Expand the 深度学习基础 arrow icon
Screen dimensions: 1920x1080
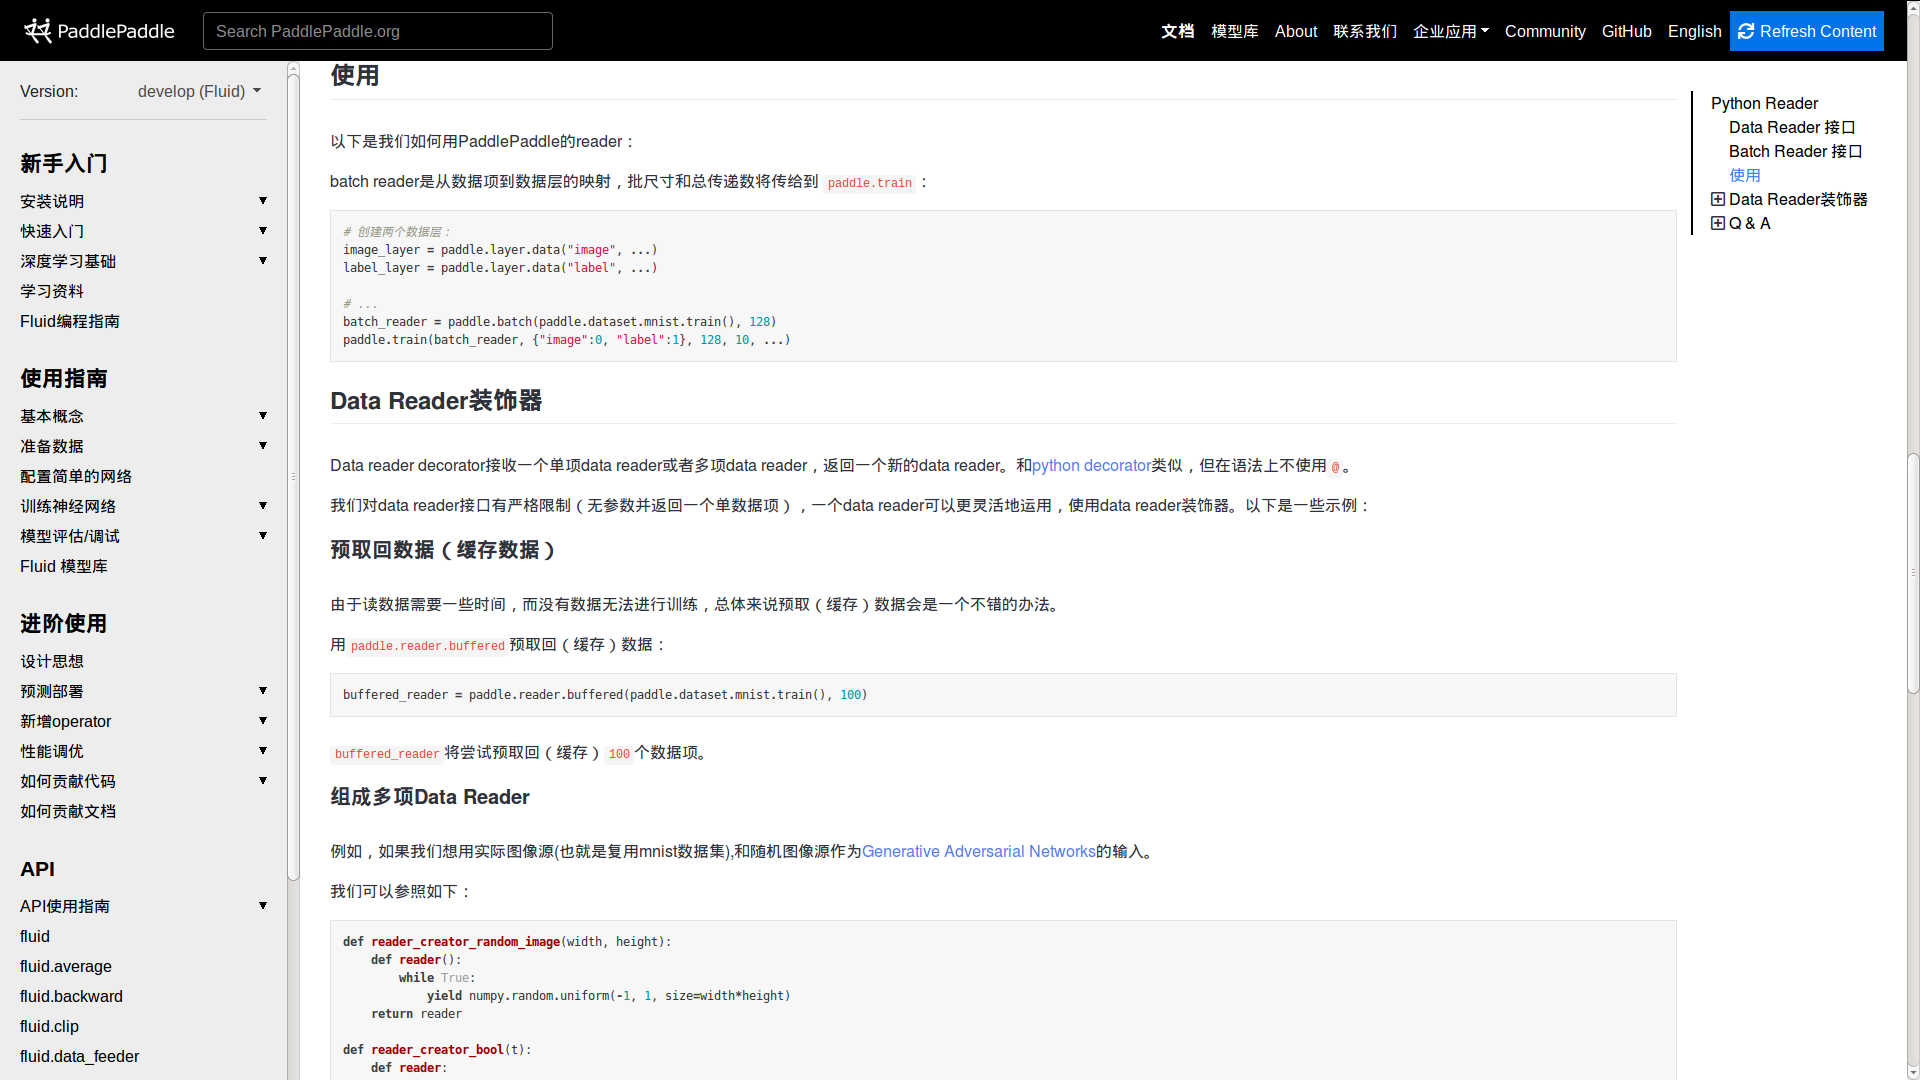(263, 261)
